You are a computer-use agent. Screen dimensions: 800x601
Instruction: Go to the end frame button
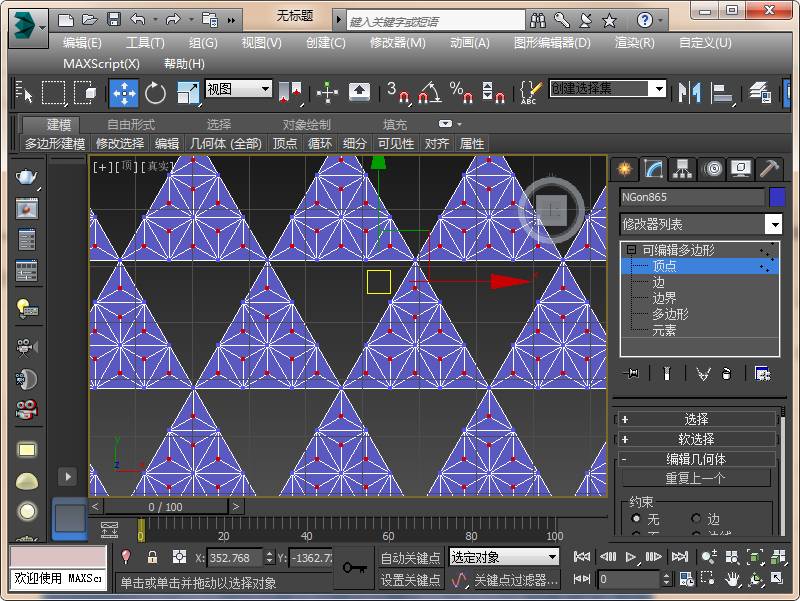tap(679, 557)
